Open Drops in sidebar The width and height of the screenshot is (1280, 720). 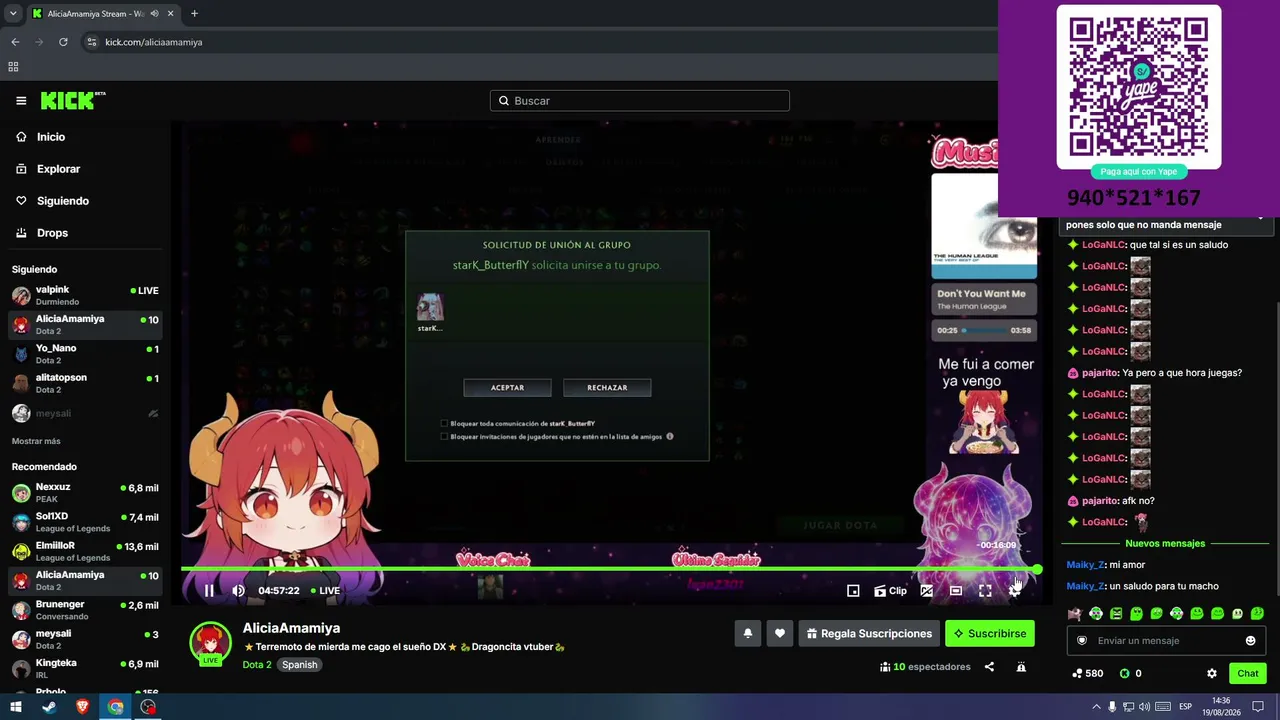[52, 233]
